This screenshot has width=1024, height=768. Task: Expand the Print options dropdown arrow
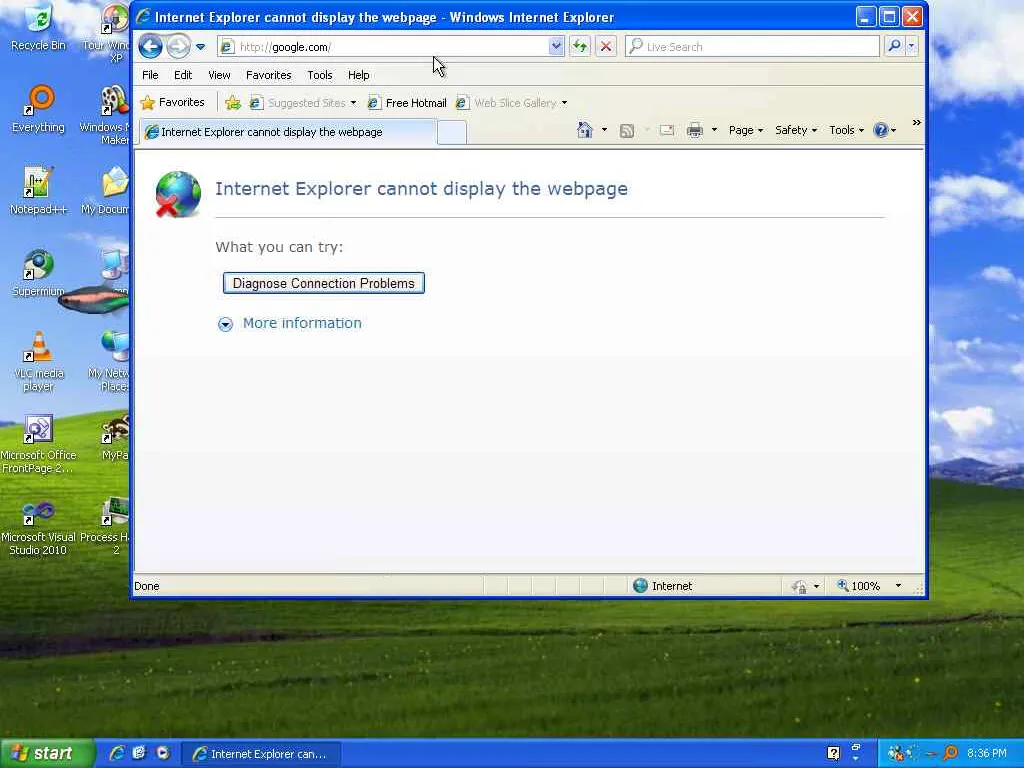[x=714, y=130]
